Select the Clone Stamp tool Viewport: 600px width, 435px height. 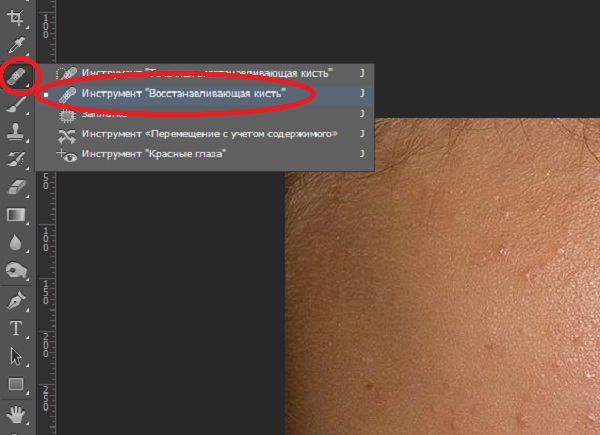[x=16, y=131]
